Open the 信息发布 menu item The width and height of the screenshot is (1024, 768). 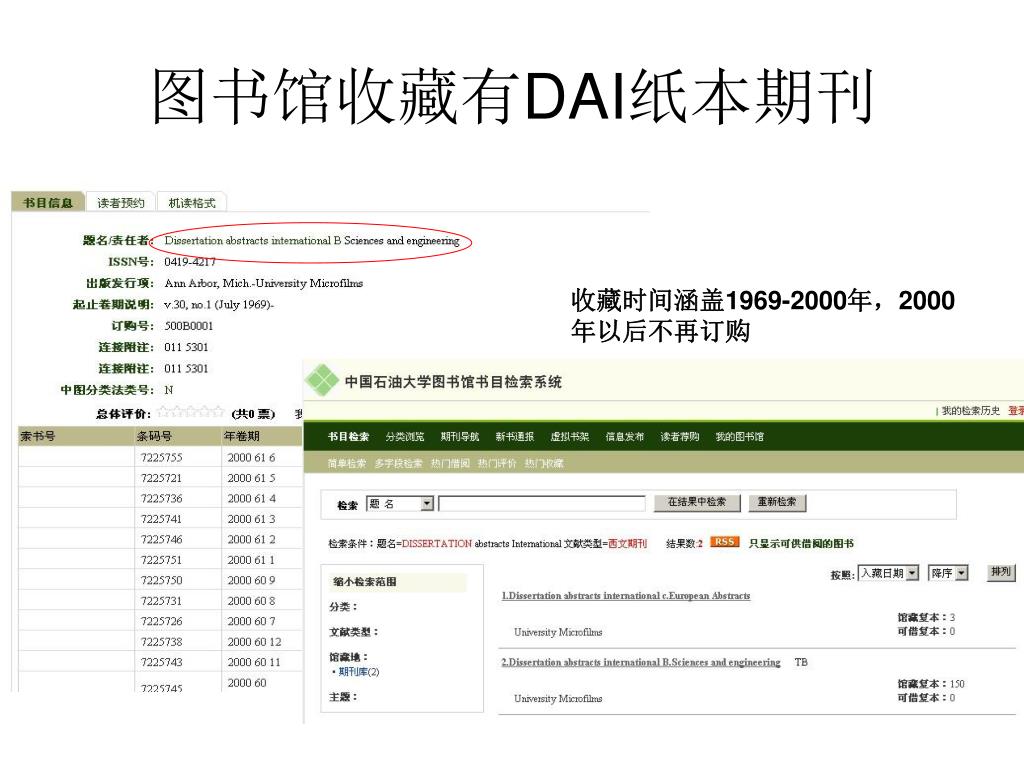point(625,436)
